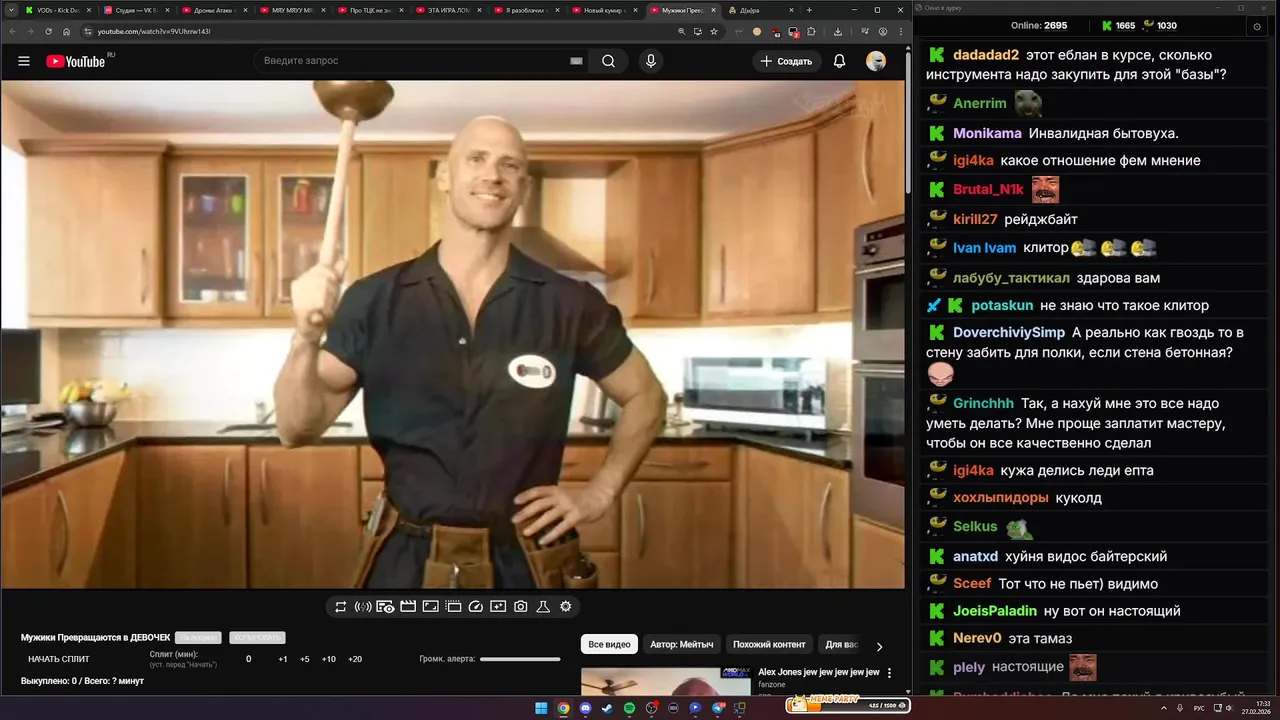Add +10 minutes to split
The image size is (1280, 720).
pos(328,659)
